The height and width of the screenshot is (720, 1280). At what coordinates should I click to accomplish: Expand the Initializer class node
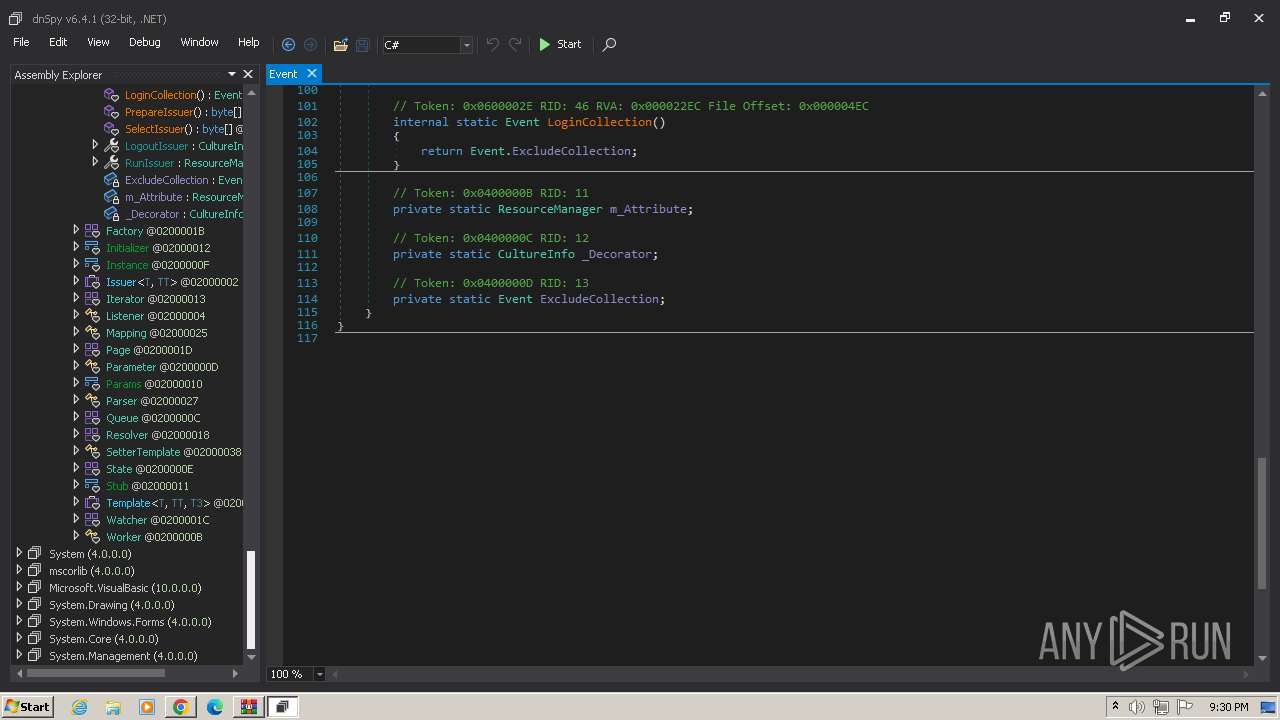click(76, 247)
